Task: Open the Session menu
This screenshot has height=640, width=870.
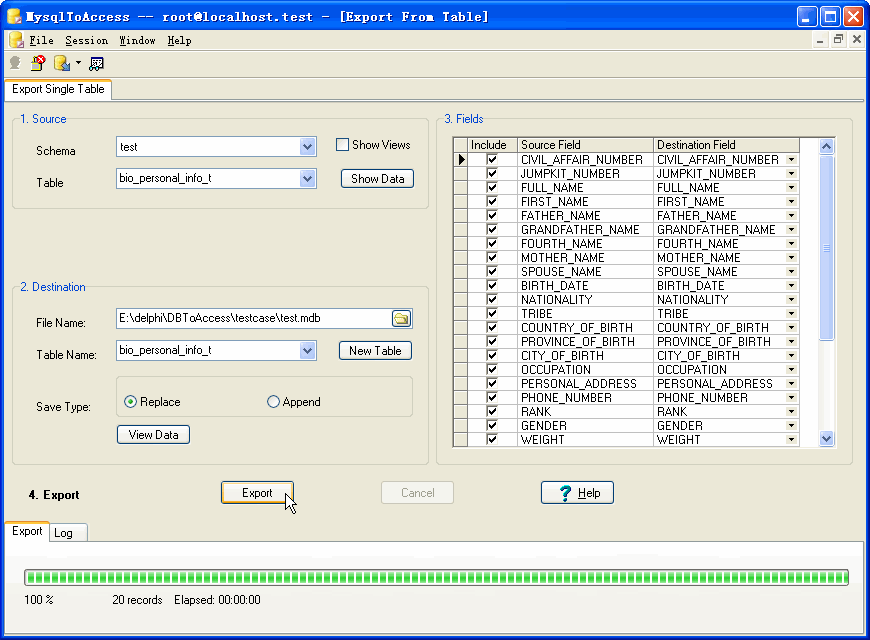Action: 87,41
